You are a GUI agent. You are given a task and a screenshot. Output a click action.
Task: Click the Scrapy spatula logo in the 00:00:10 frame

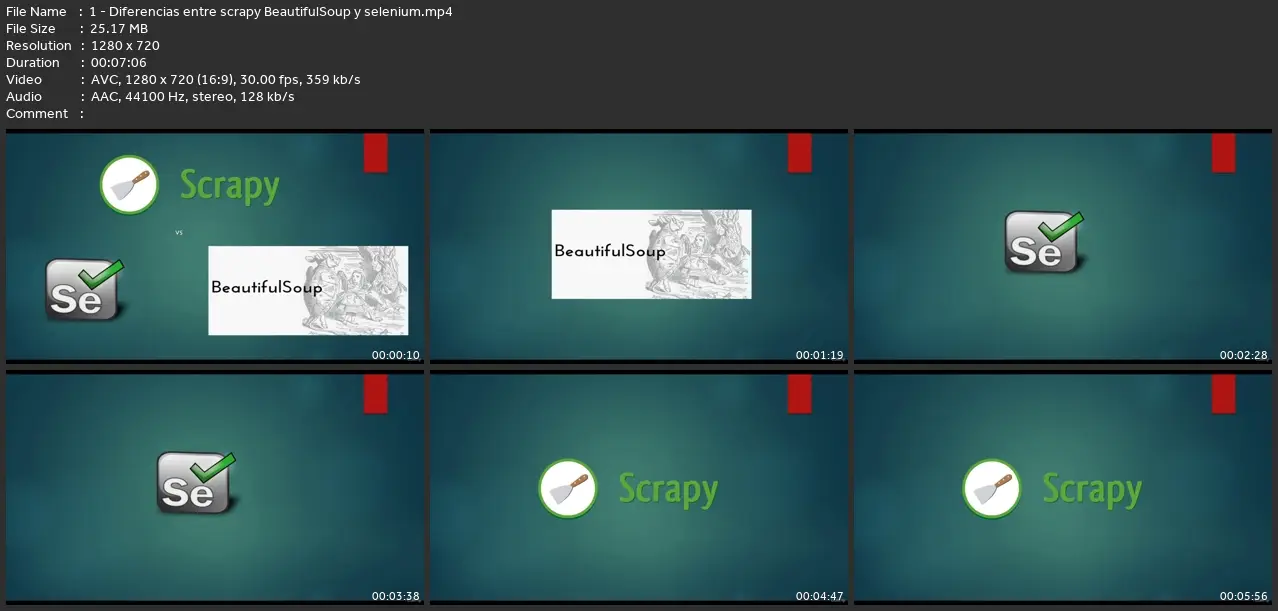(x=130, y=185)
